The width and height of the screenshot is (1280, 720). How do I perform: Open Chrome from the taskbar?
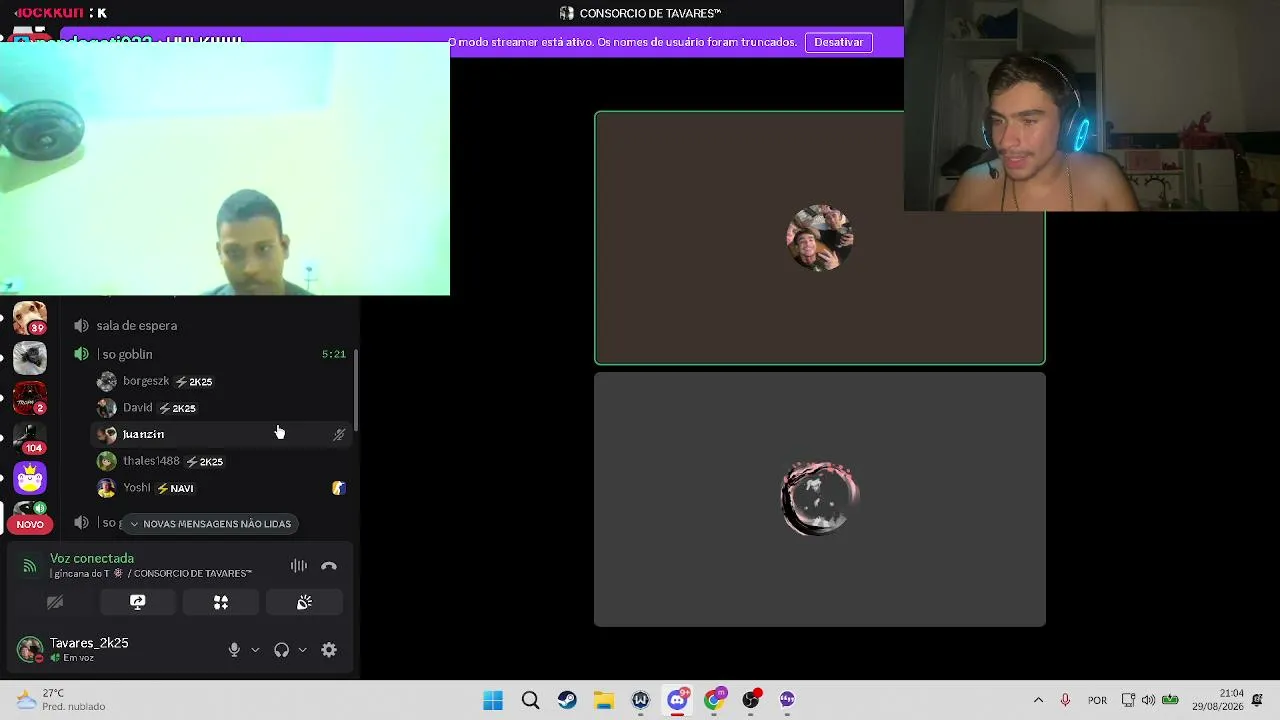715,700
